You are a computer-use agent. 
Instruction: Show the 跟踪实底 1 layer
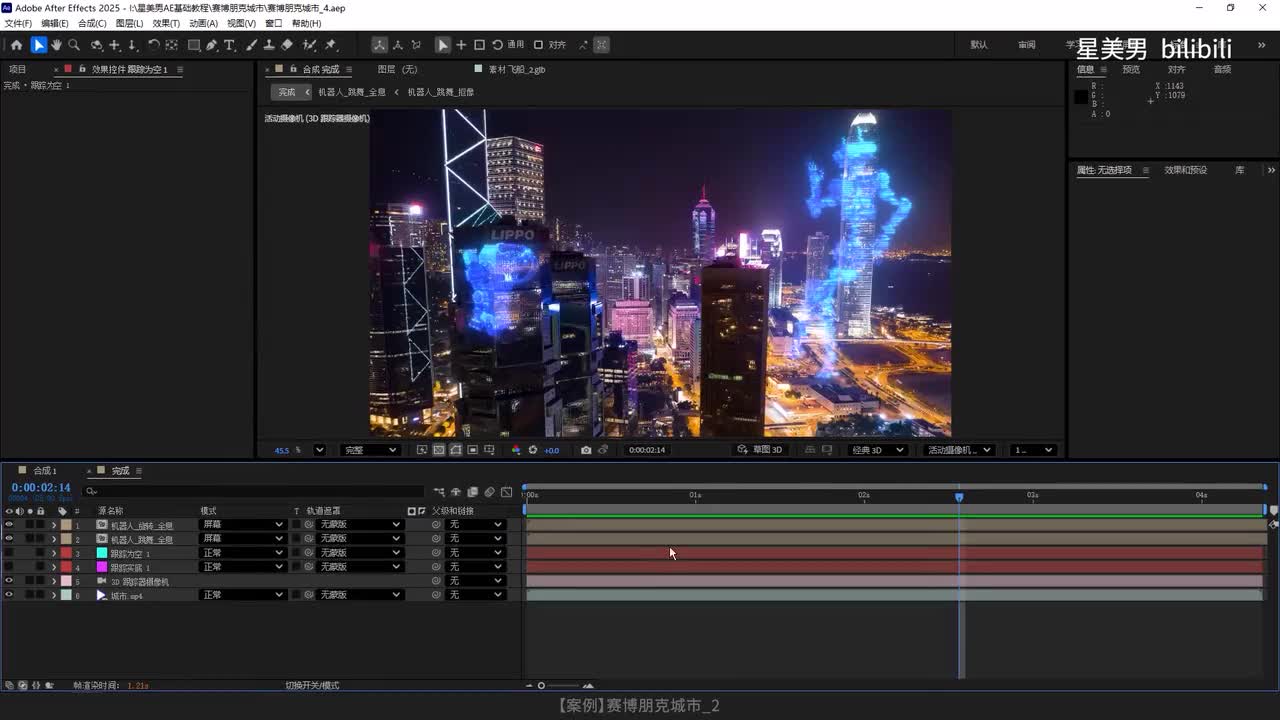click(9, 567)
